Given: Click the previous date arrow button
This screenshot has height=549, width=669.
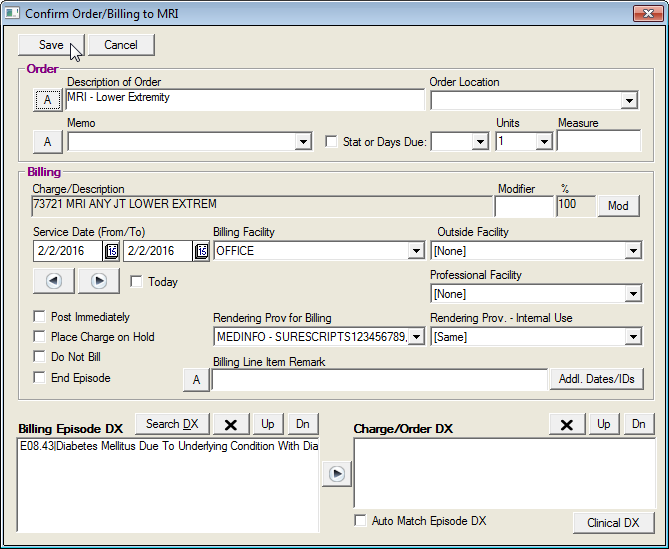Looking at the screenshot, I should pyautogui.click(x=54, y=281).
